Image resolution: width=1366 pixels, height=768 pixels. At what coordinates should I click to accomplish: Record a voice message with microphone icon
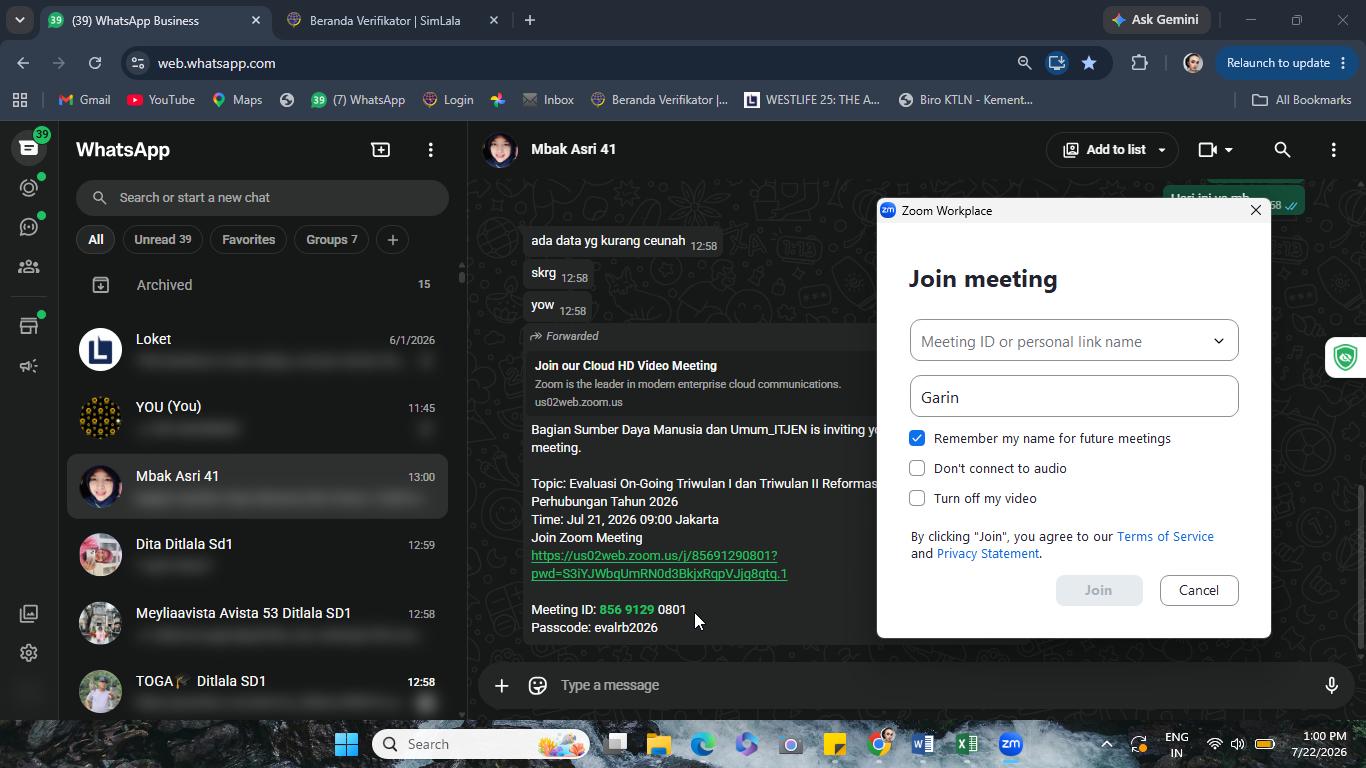1331,685
